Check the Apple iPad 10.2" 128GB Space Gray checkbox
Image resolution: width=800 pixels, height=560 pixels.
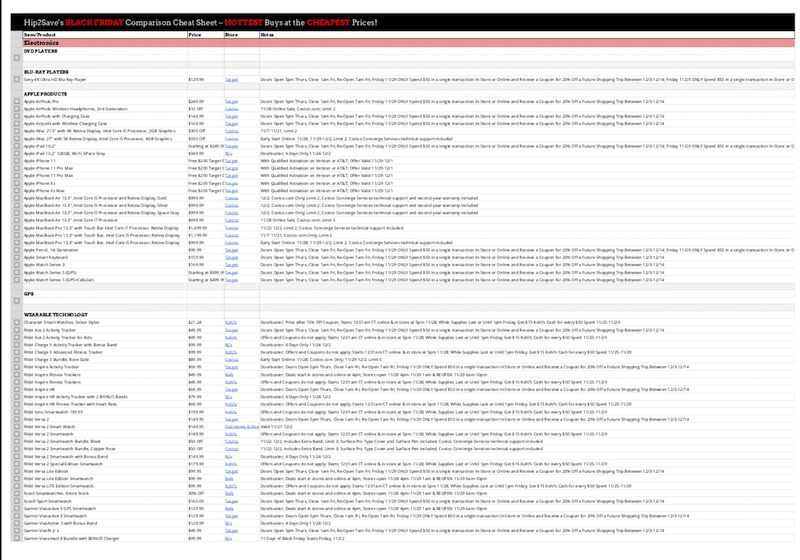click(x=17, y=154)
